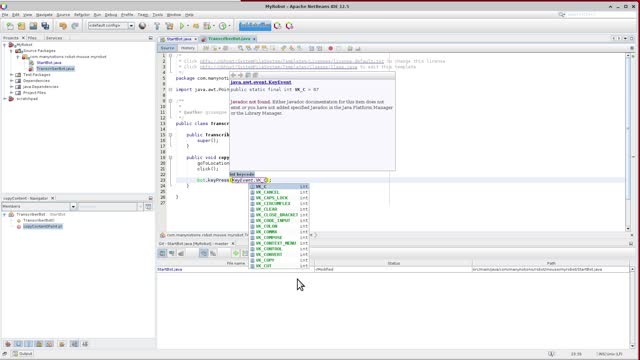Image resolution: width=640 pixels, height=360 pixels.
Task: Close the copyContent Navigator tab
Action: click(53, 198)
